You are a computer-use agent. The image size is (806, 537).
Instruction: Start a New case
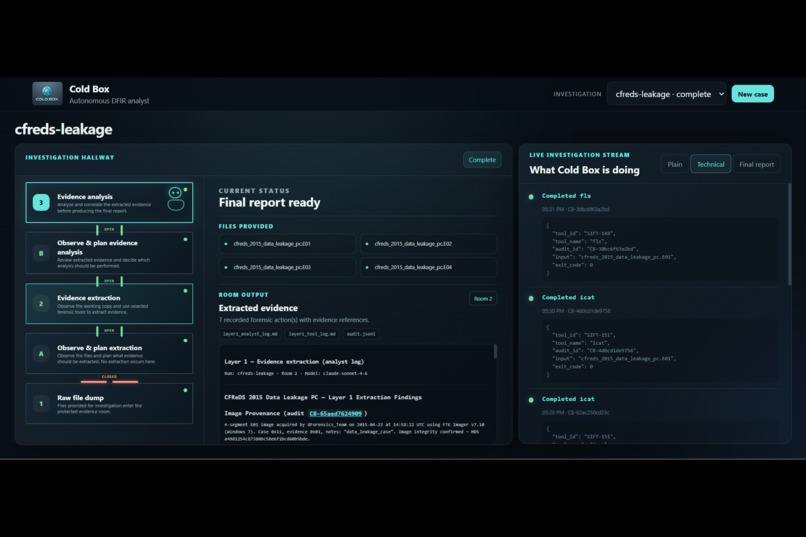753,94
